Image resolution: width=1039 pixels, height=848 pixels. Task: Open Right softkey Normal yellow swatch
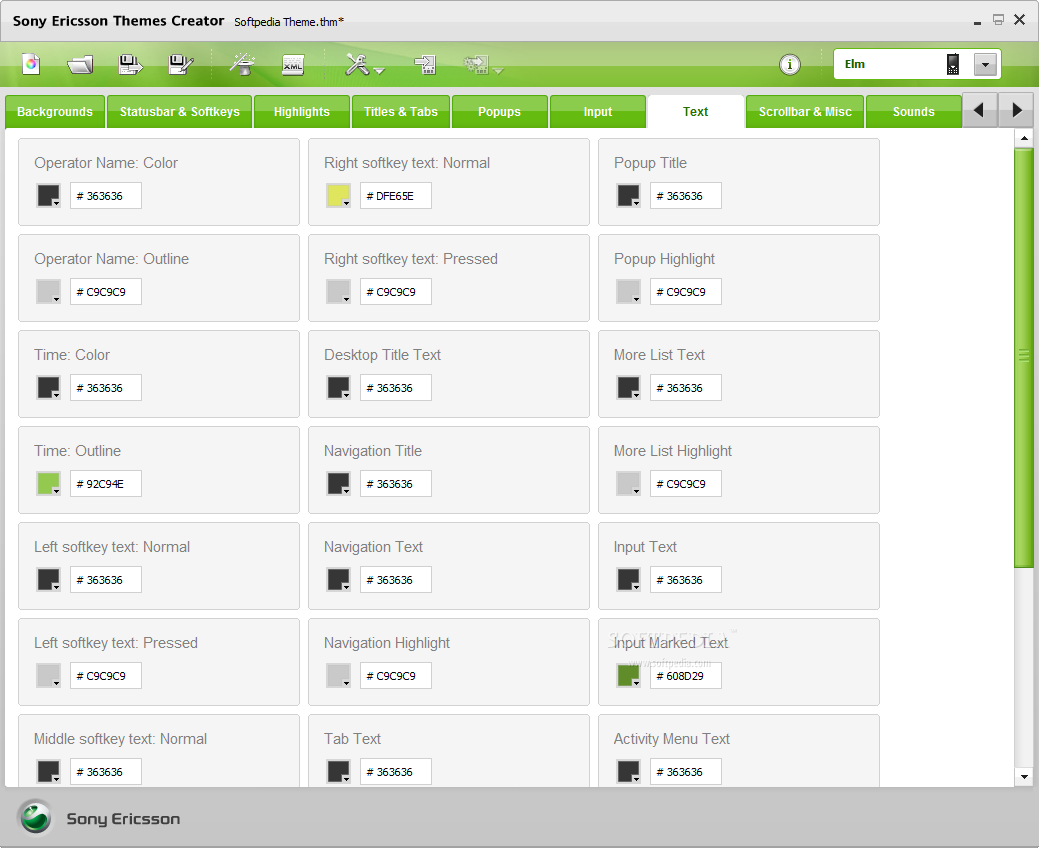pos(339,195)
